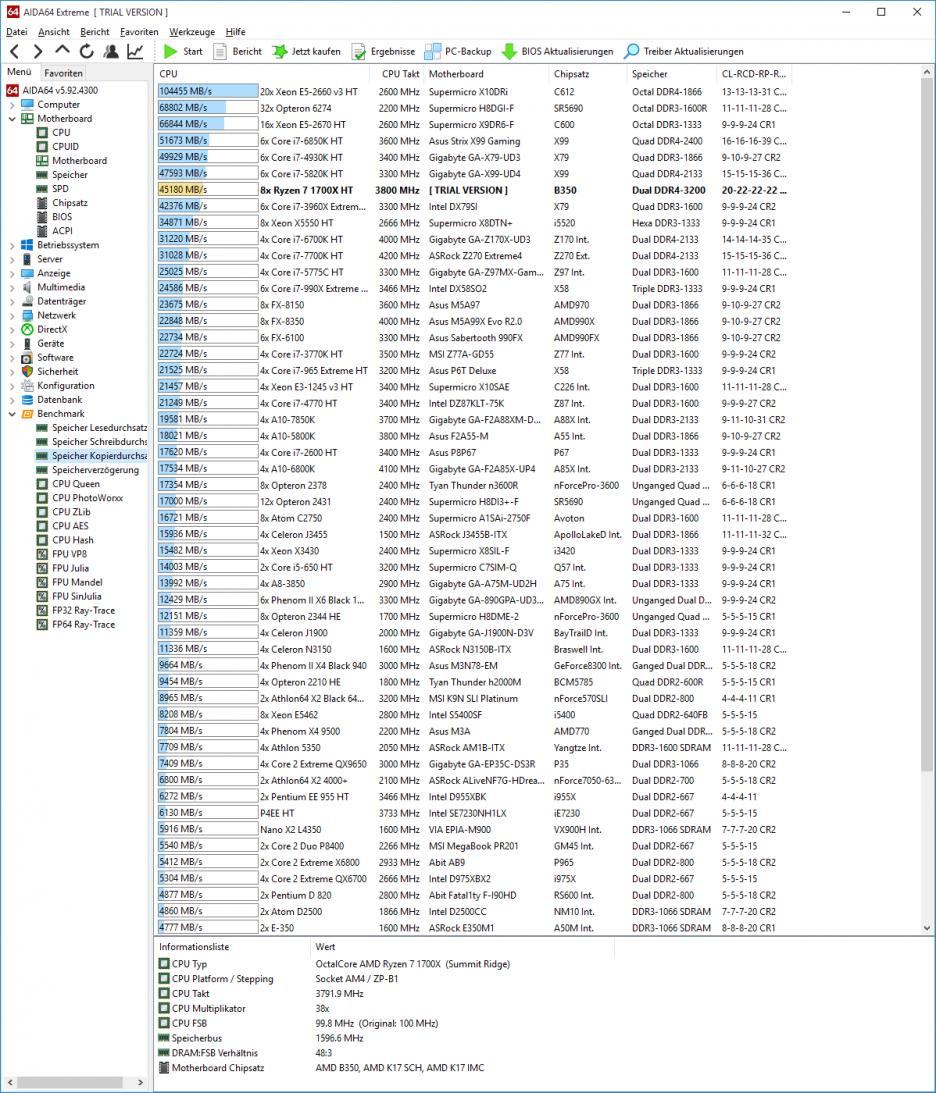
Task: Open FP64 Ray-Trace benchmark
Action: pyautogui.click(x=76, y=625)
